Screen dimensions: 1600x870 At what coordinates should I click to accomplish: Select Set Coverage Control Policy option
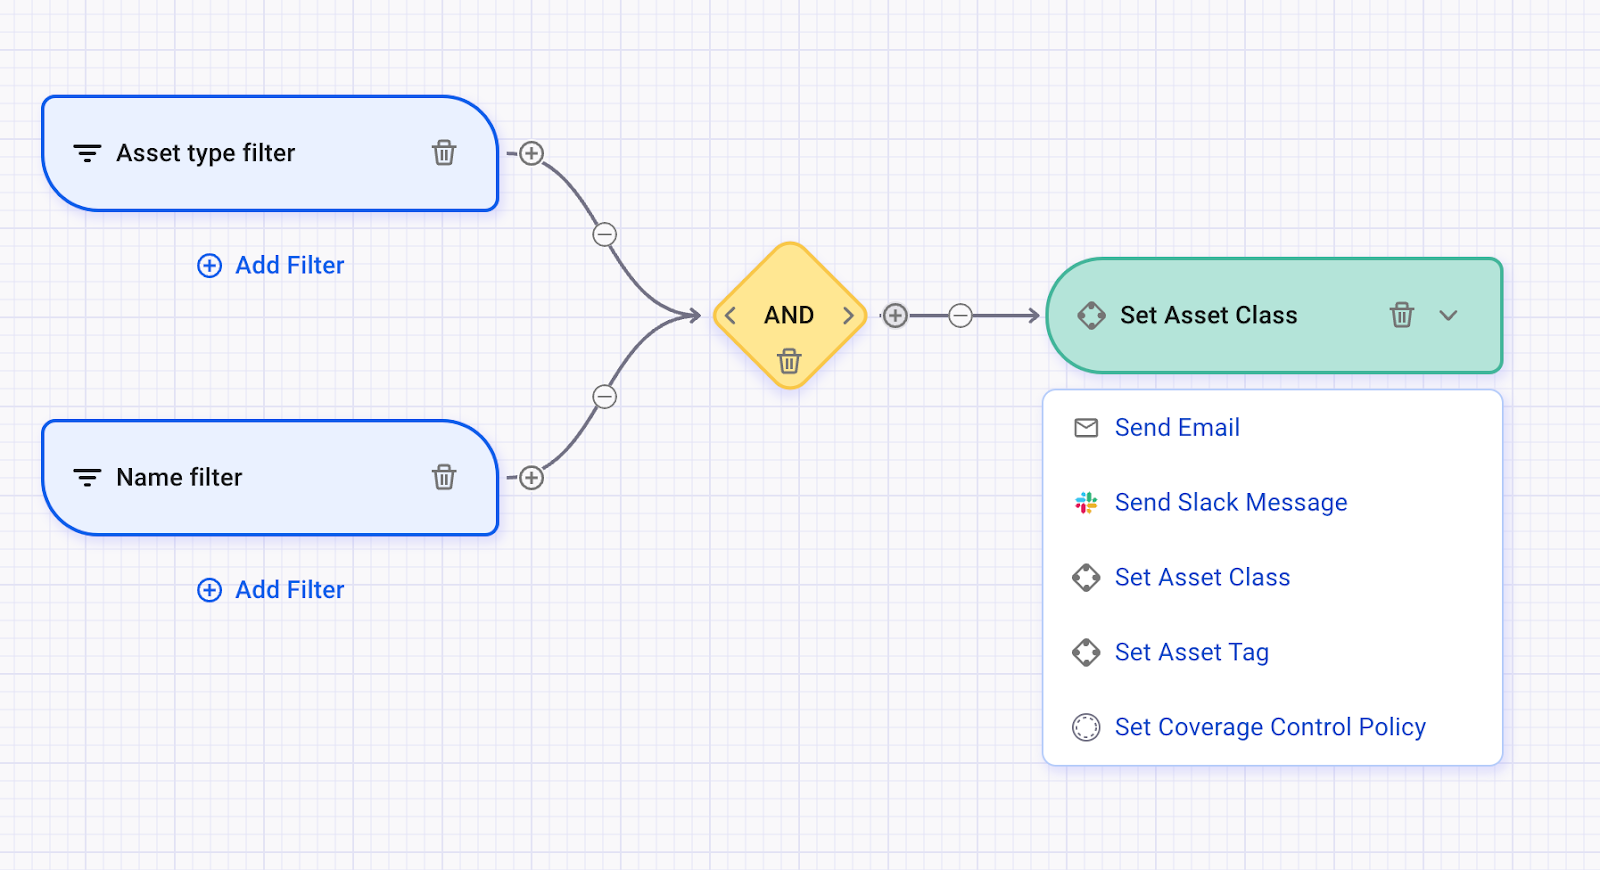(x=1269, y=728)
